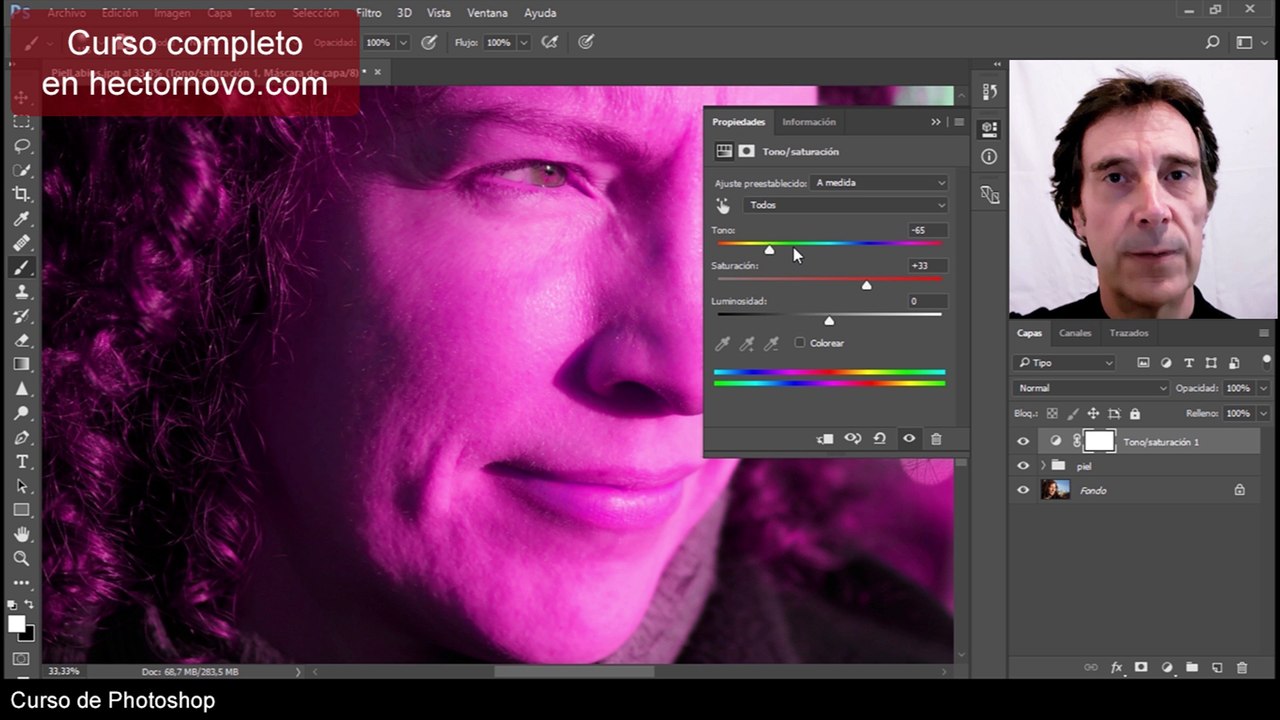
Task: Clip adjustment to the layer below
Action: point(825,439)
